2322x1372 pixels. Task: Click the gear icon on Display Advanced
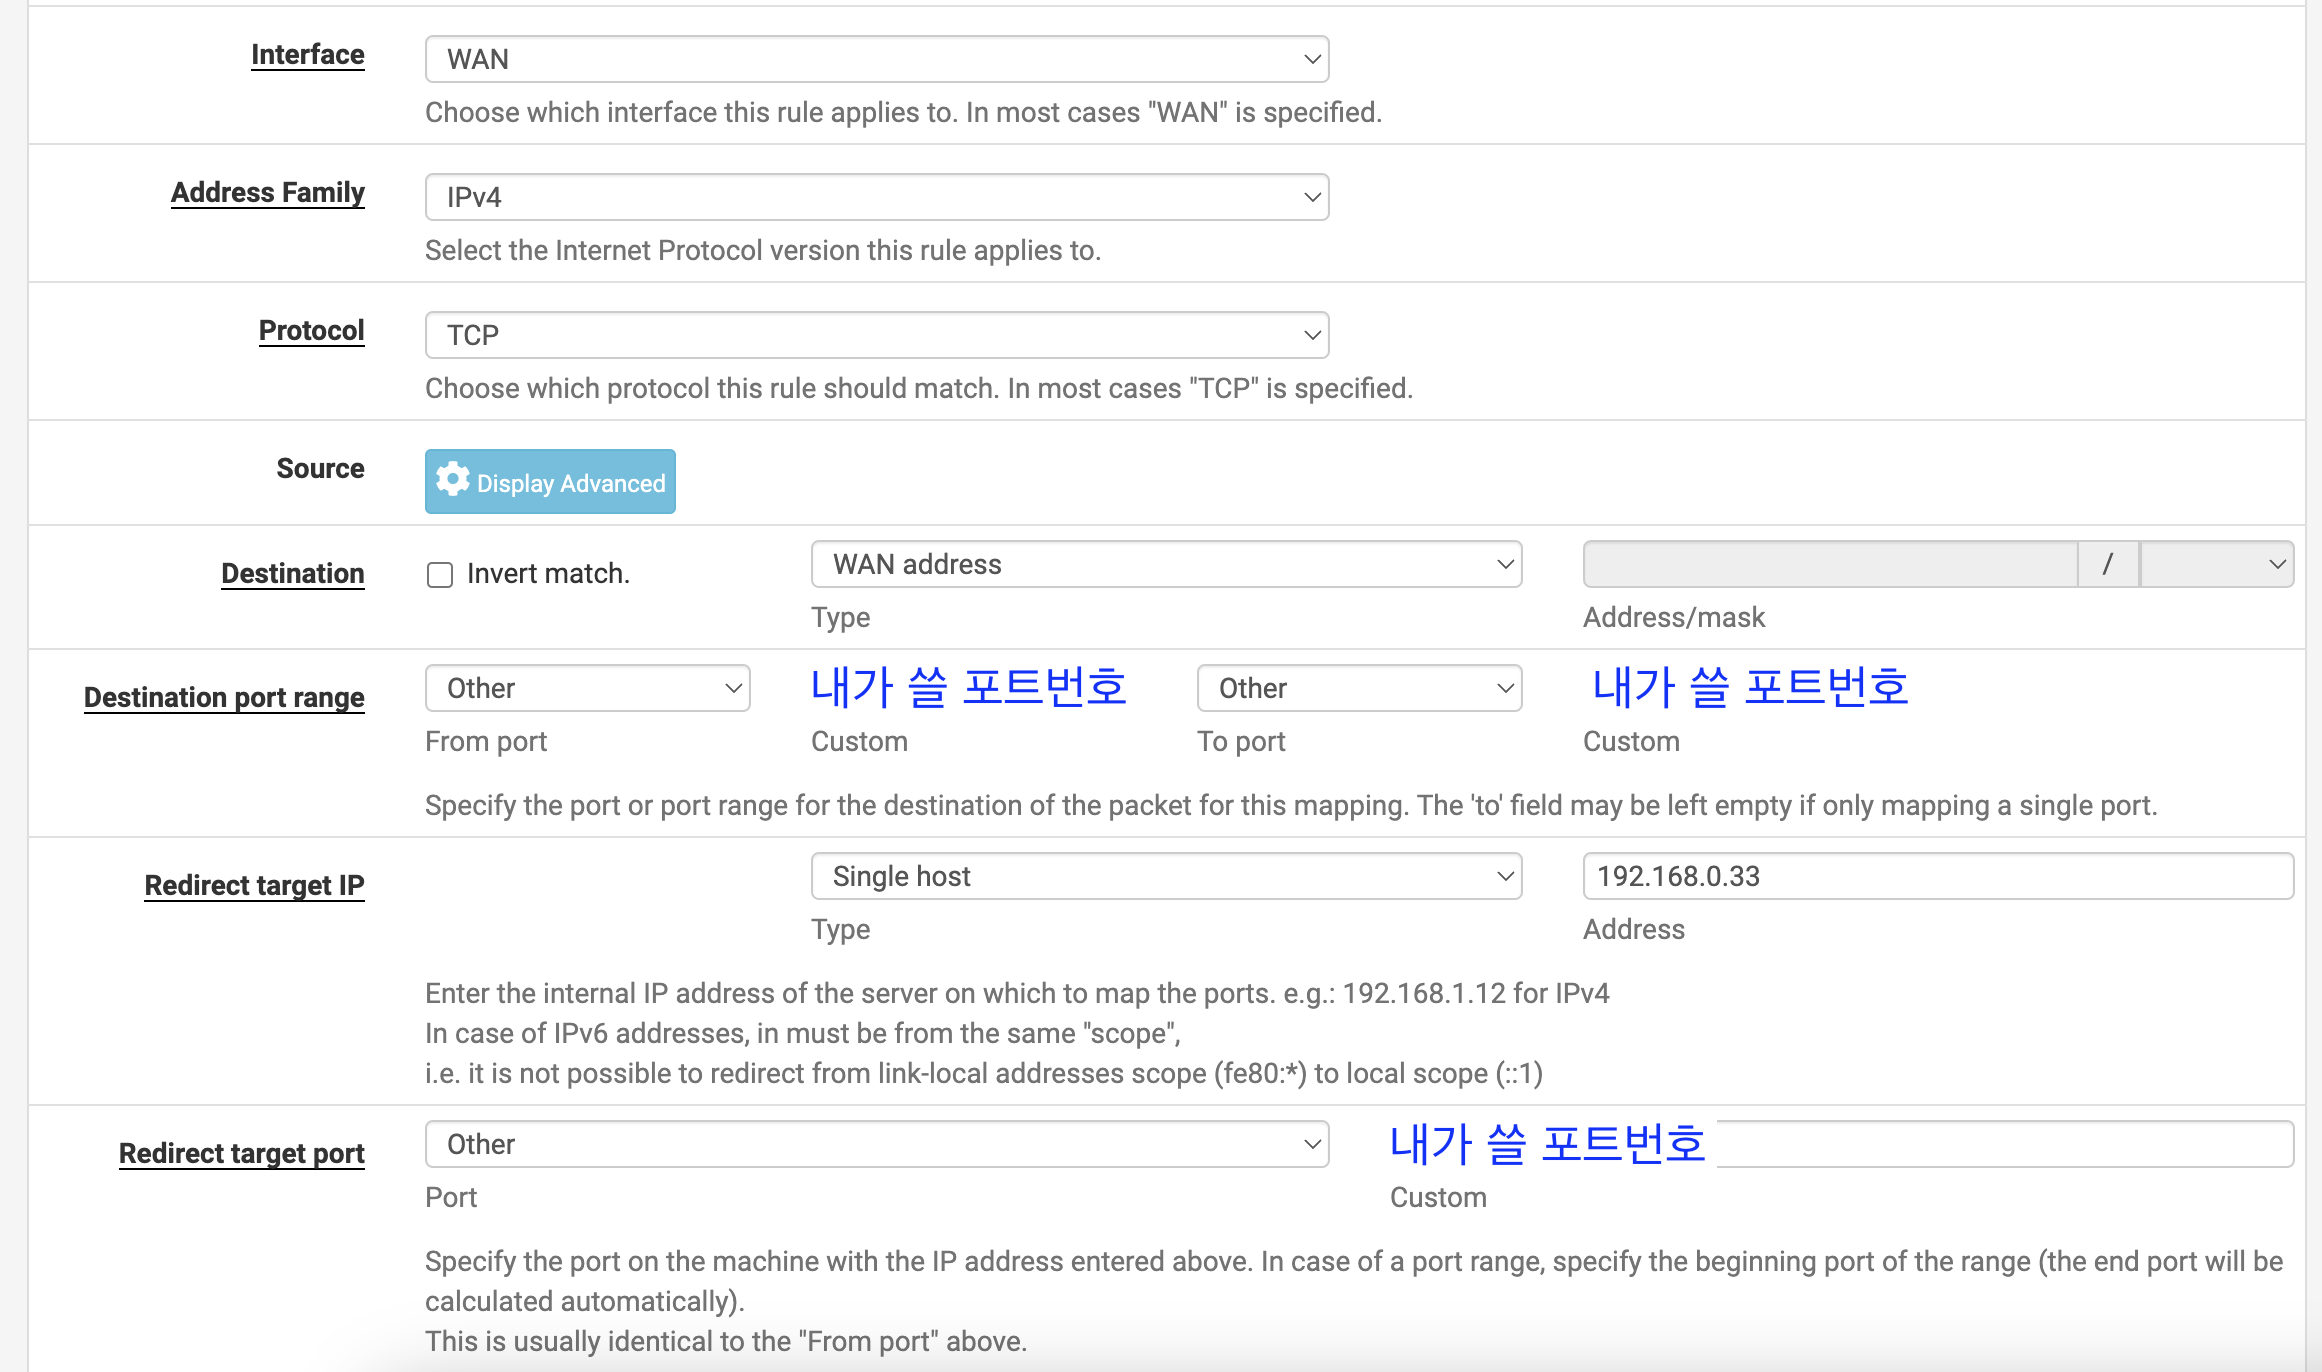(x=453, y=481)
